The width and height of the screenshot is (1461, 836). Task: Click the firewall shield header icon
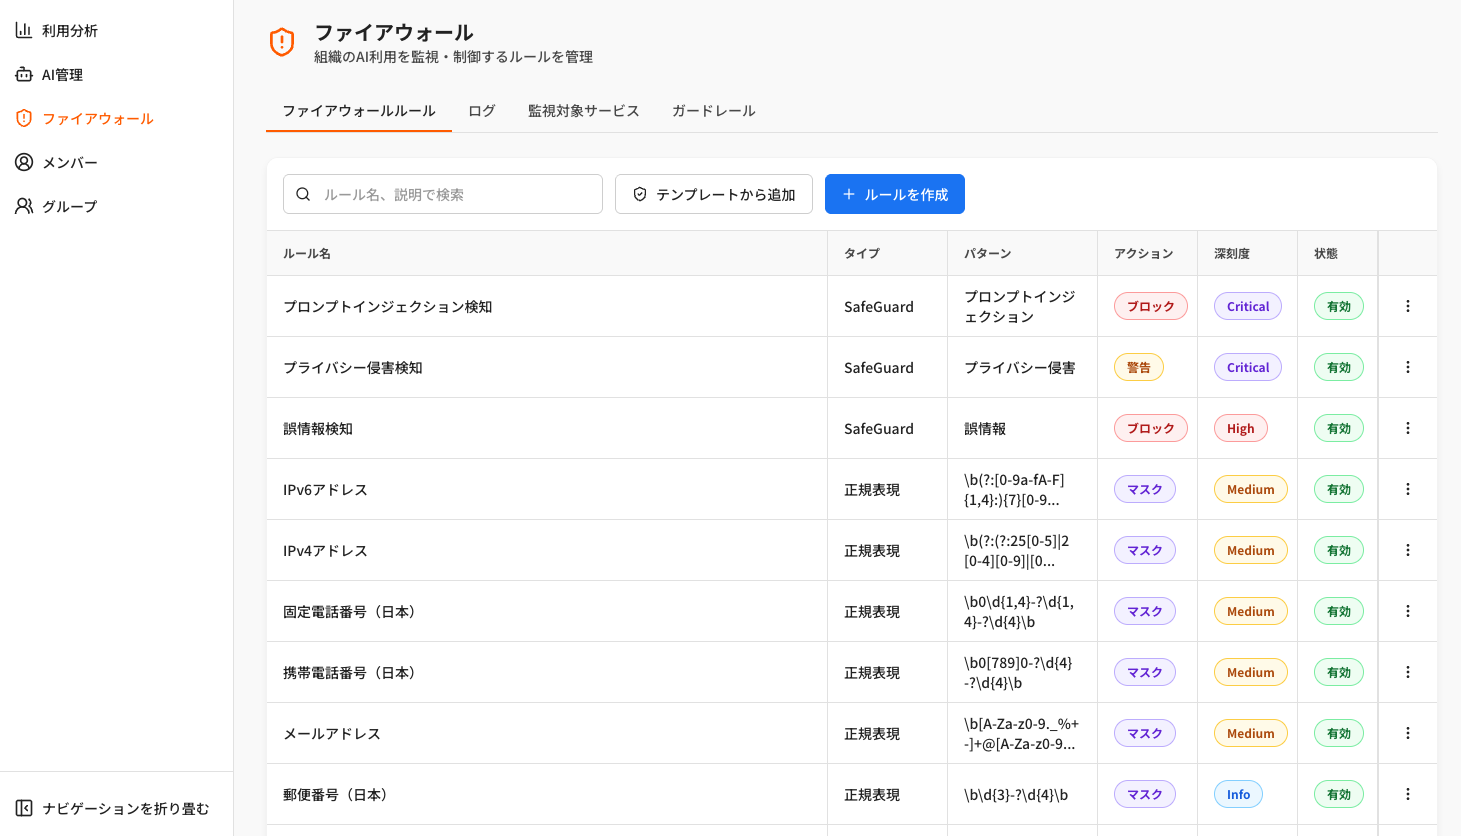point(282,42)
